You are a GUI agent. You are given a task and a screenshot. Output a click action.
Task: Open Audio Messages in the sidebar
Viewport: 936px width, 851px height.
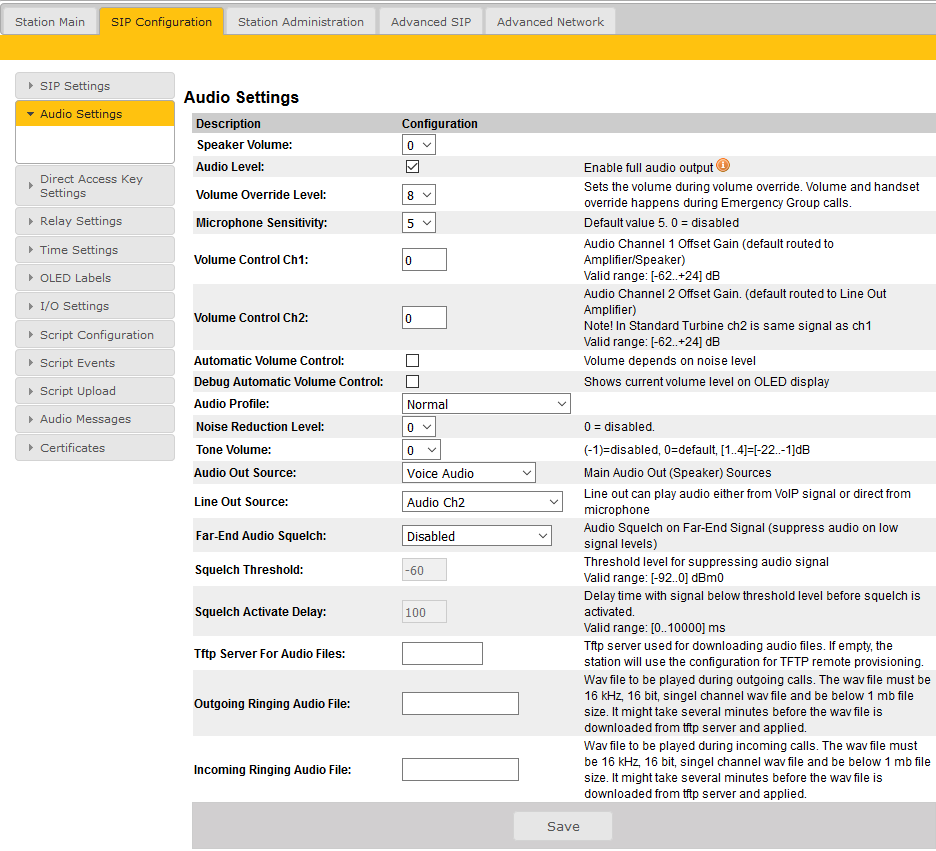pos(85,419)
